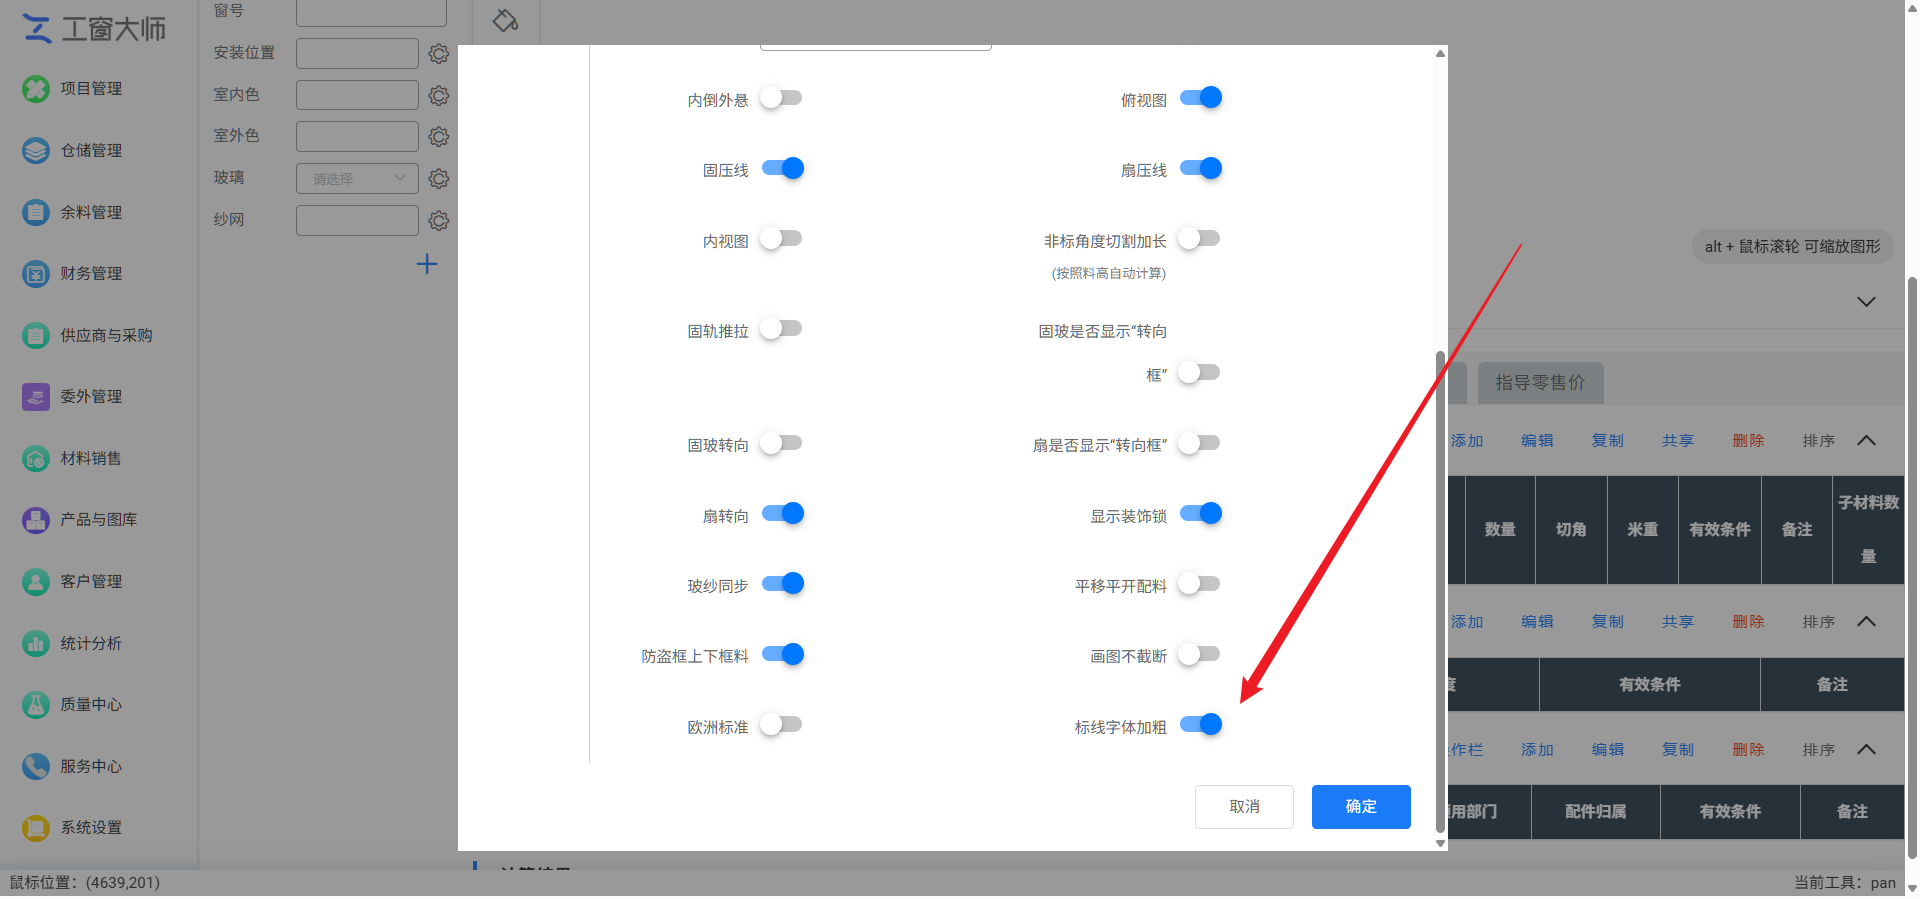This screenshot has width=1920, height=899.
Task: Click the 确定 confirm button
Action: click(1361, 807)
